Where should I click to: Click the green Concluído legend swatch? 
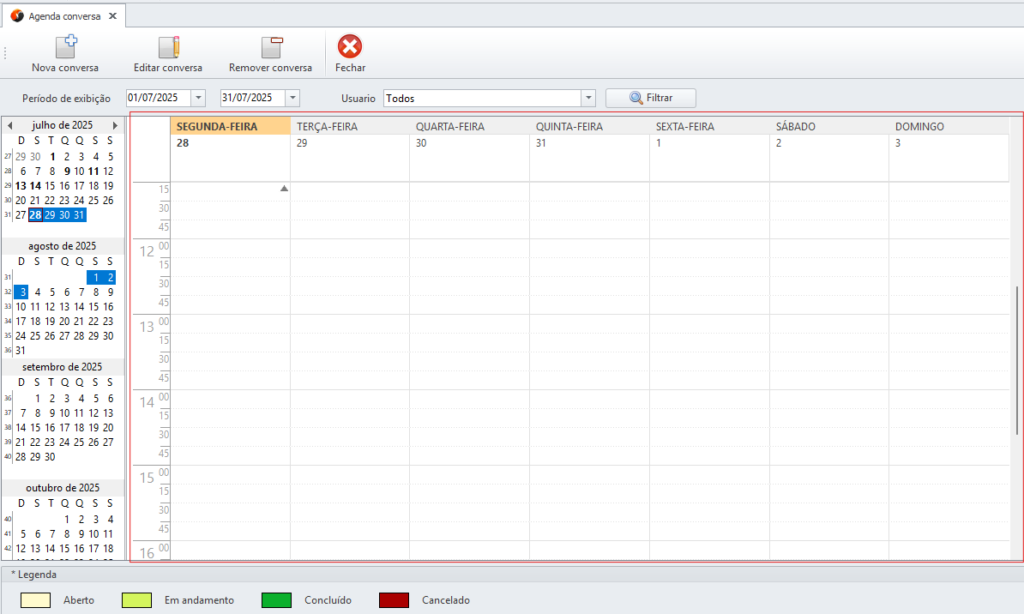click(276, 600)
